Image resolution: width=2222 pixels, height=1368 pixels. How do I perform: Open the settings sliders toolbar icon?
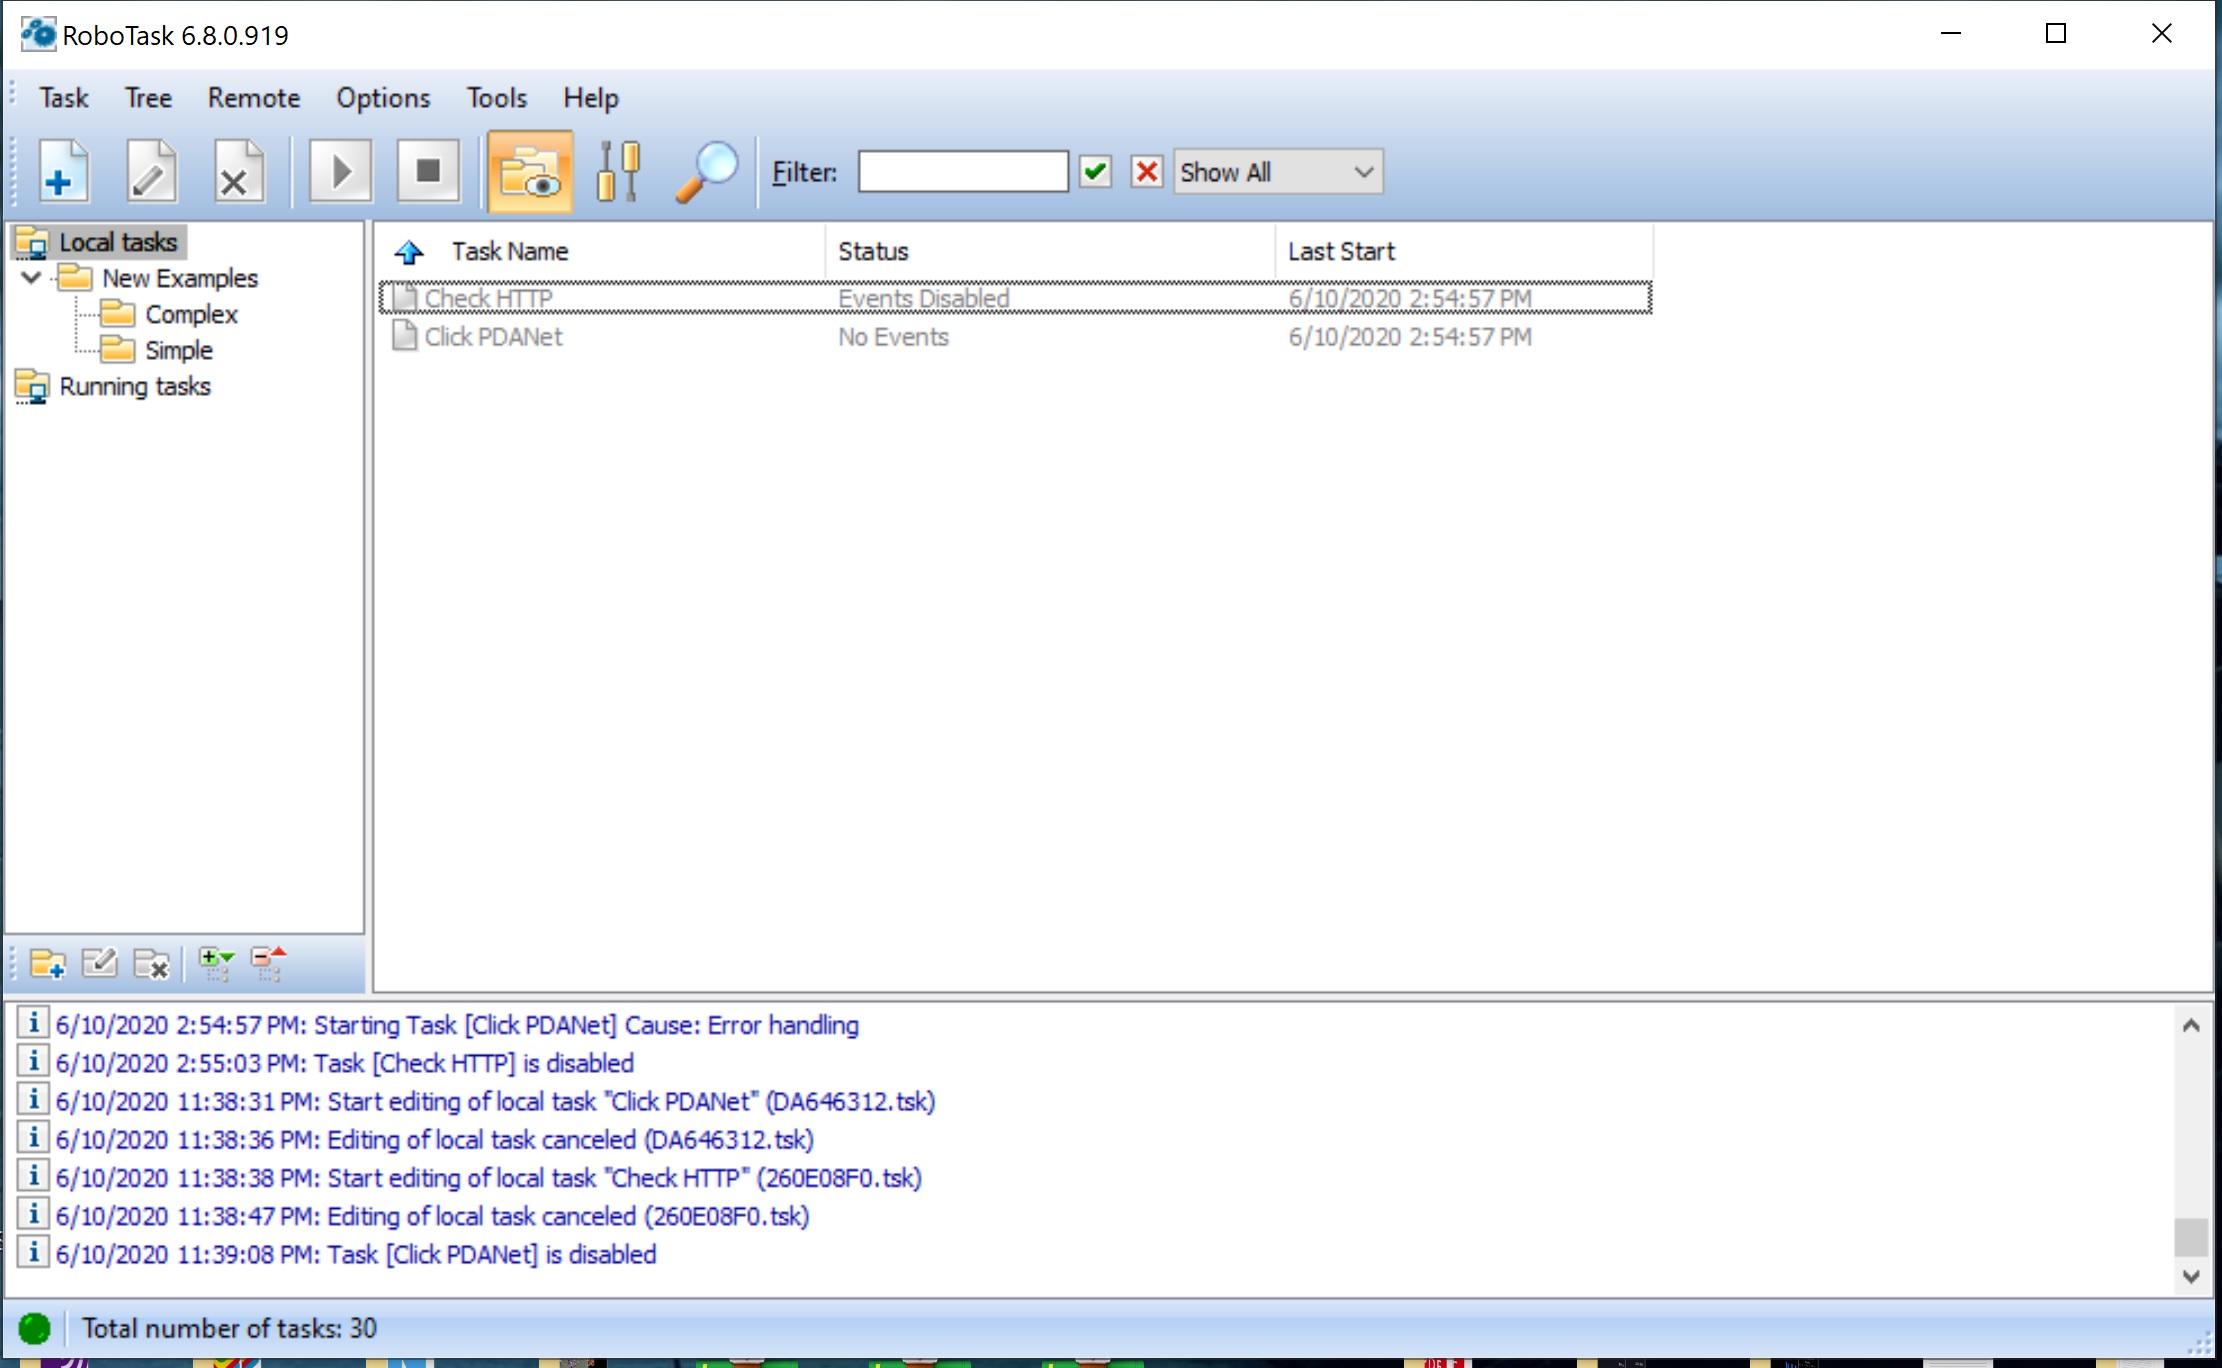[618, 172]
